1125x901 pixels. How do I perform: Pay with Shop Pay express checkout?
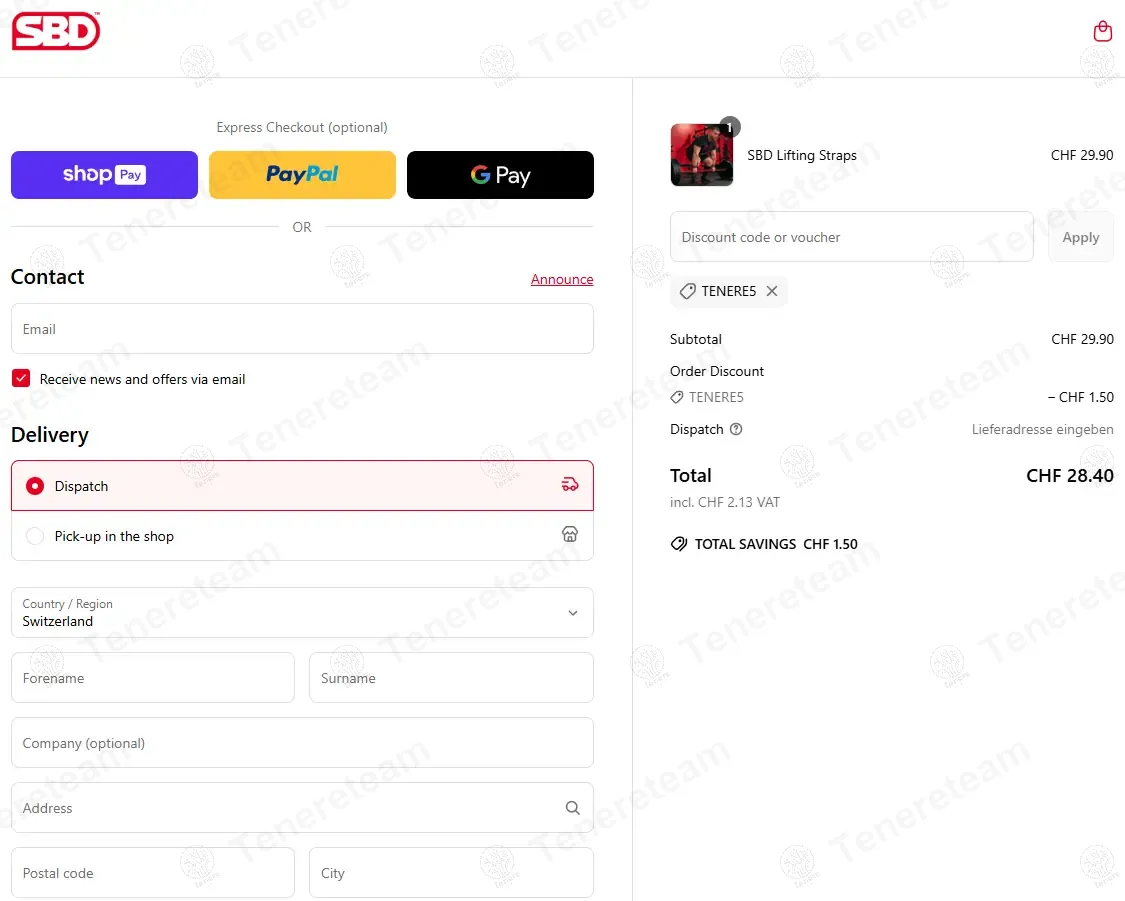[104, 175]
